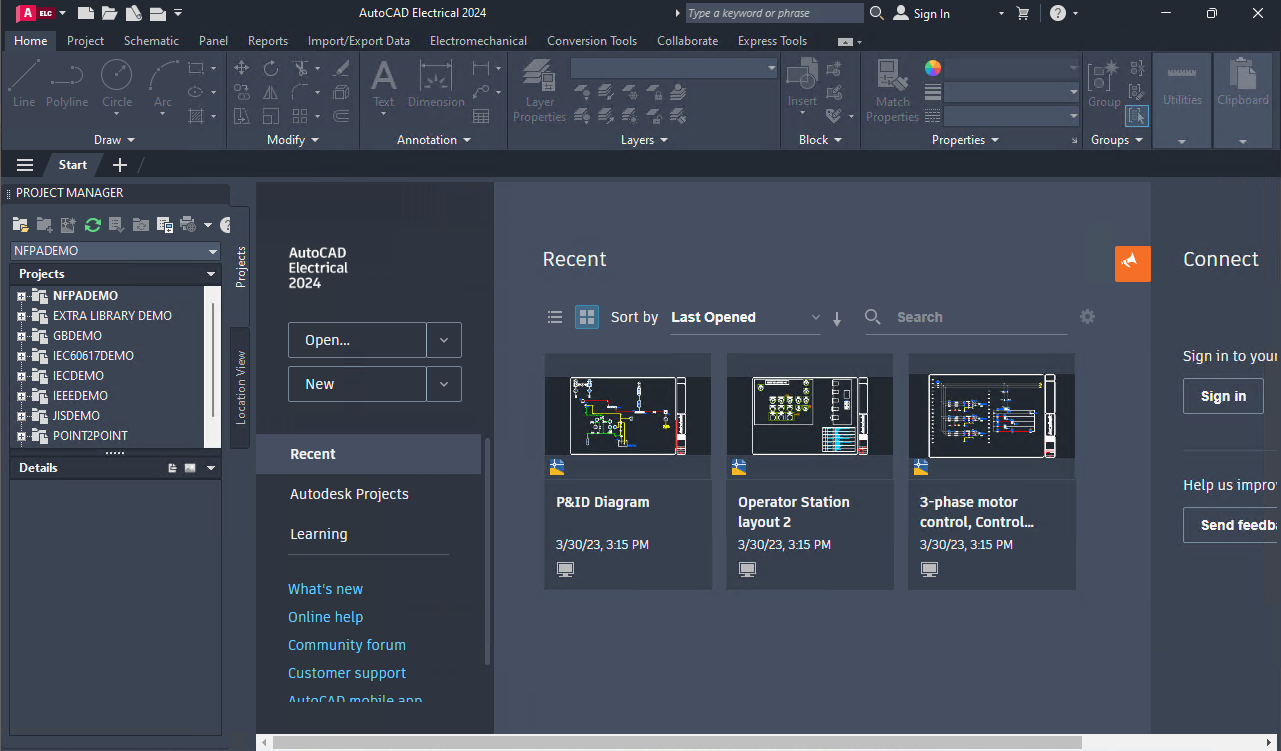The width and height of the screenshot is (1281, 751).
Task: Click the New Drawing icon in Project Manager
Action: [68, 225]
